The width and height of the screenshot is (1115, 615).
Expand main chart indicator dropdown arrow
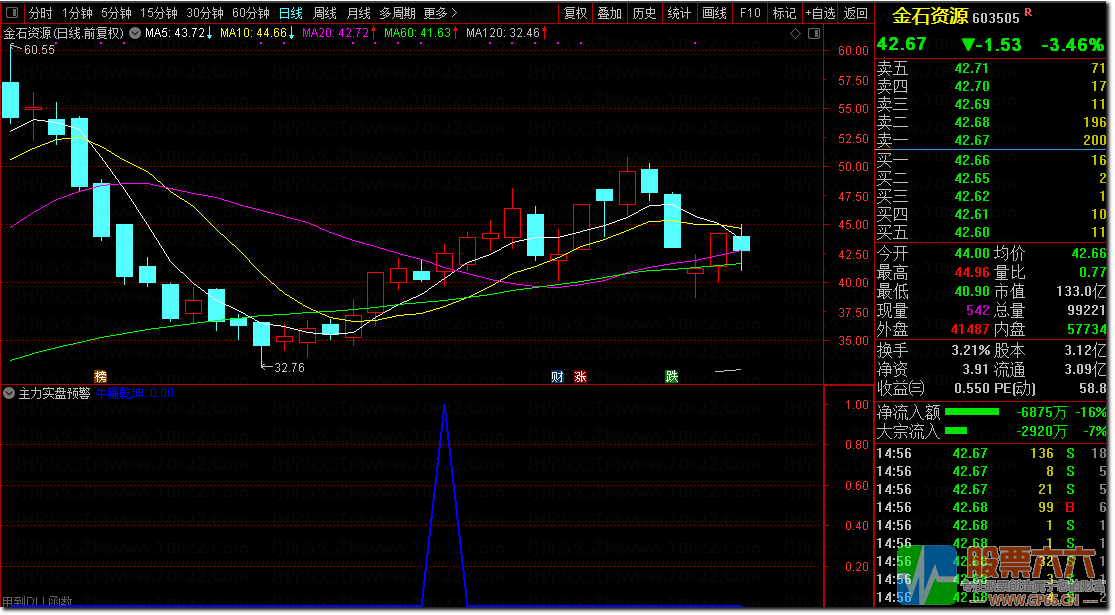point(134,33)
